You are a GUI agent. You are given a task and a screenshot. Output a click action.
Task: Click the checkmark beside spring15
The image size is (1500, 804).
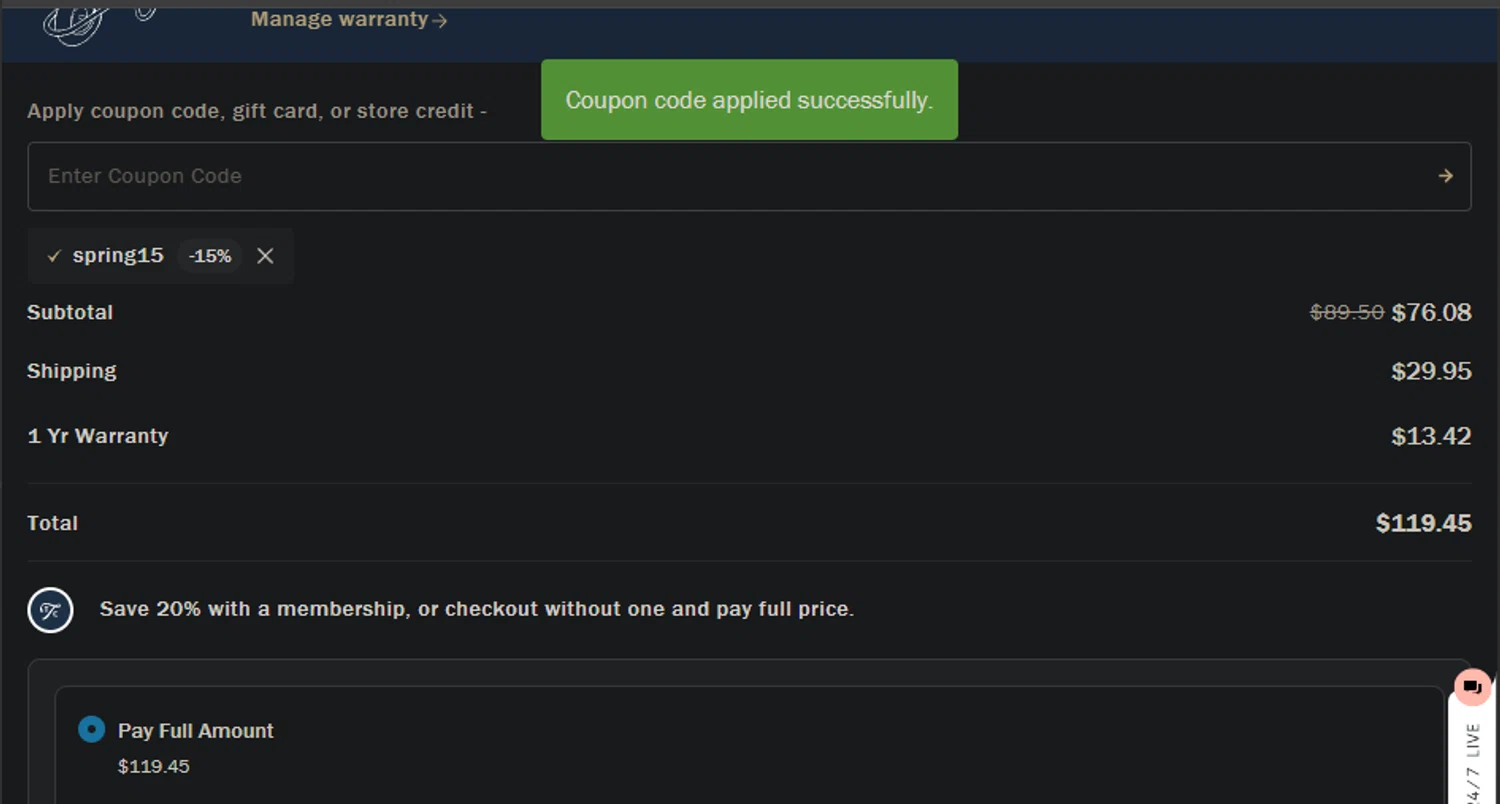pos(54,256)
